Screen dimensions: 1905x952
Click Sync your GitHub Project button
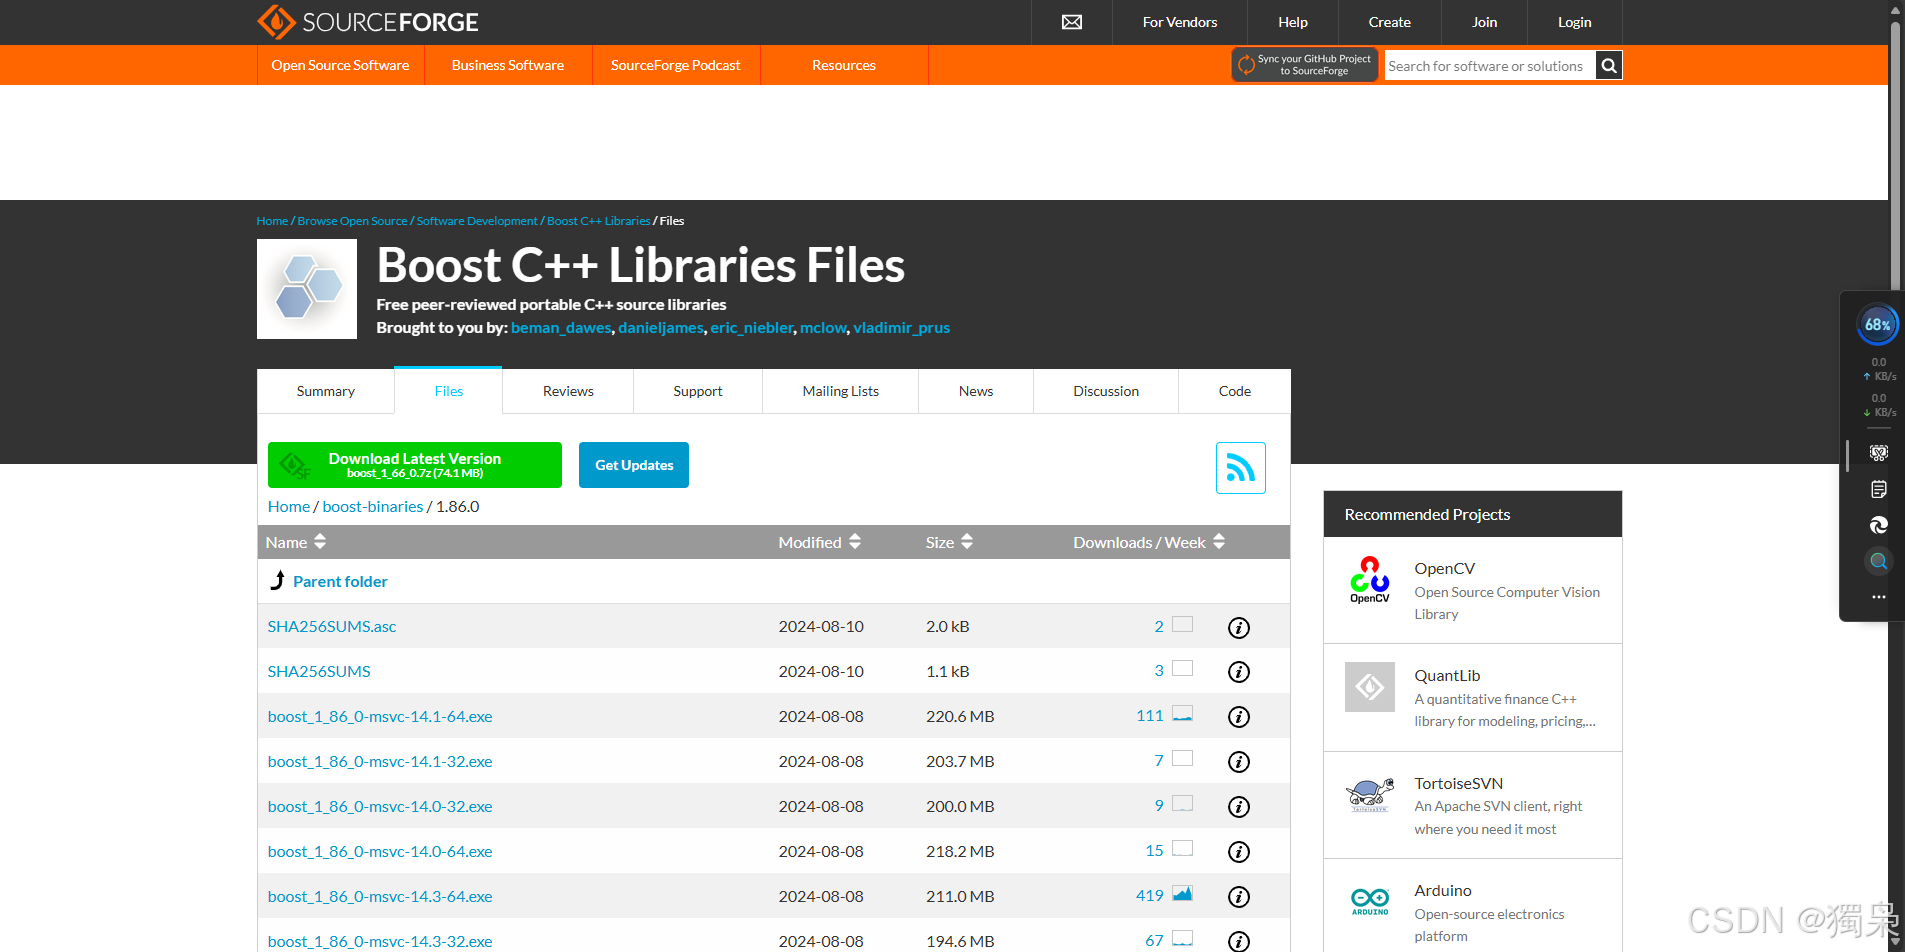pos(1305,65)
